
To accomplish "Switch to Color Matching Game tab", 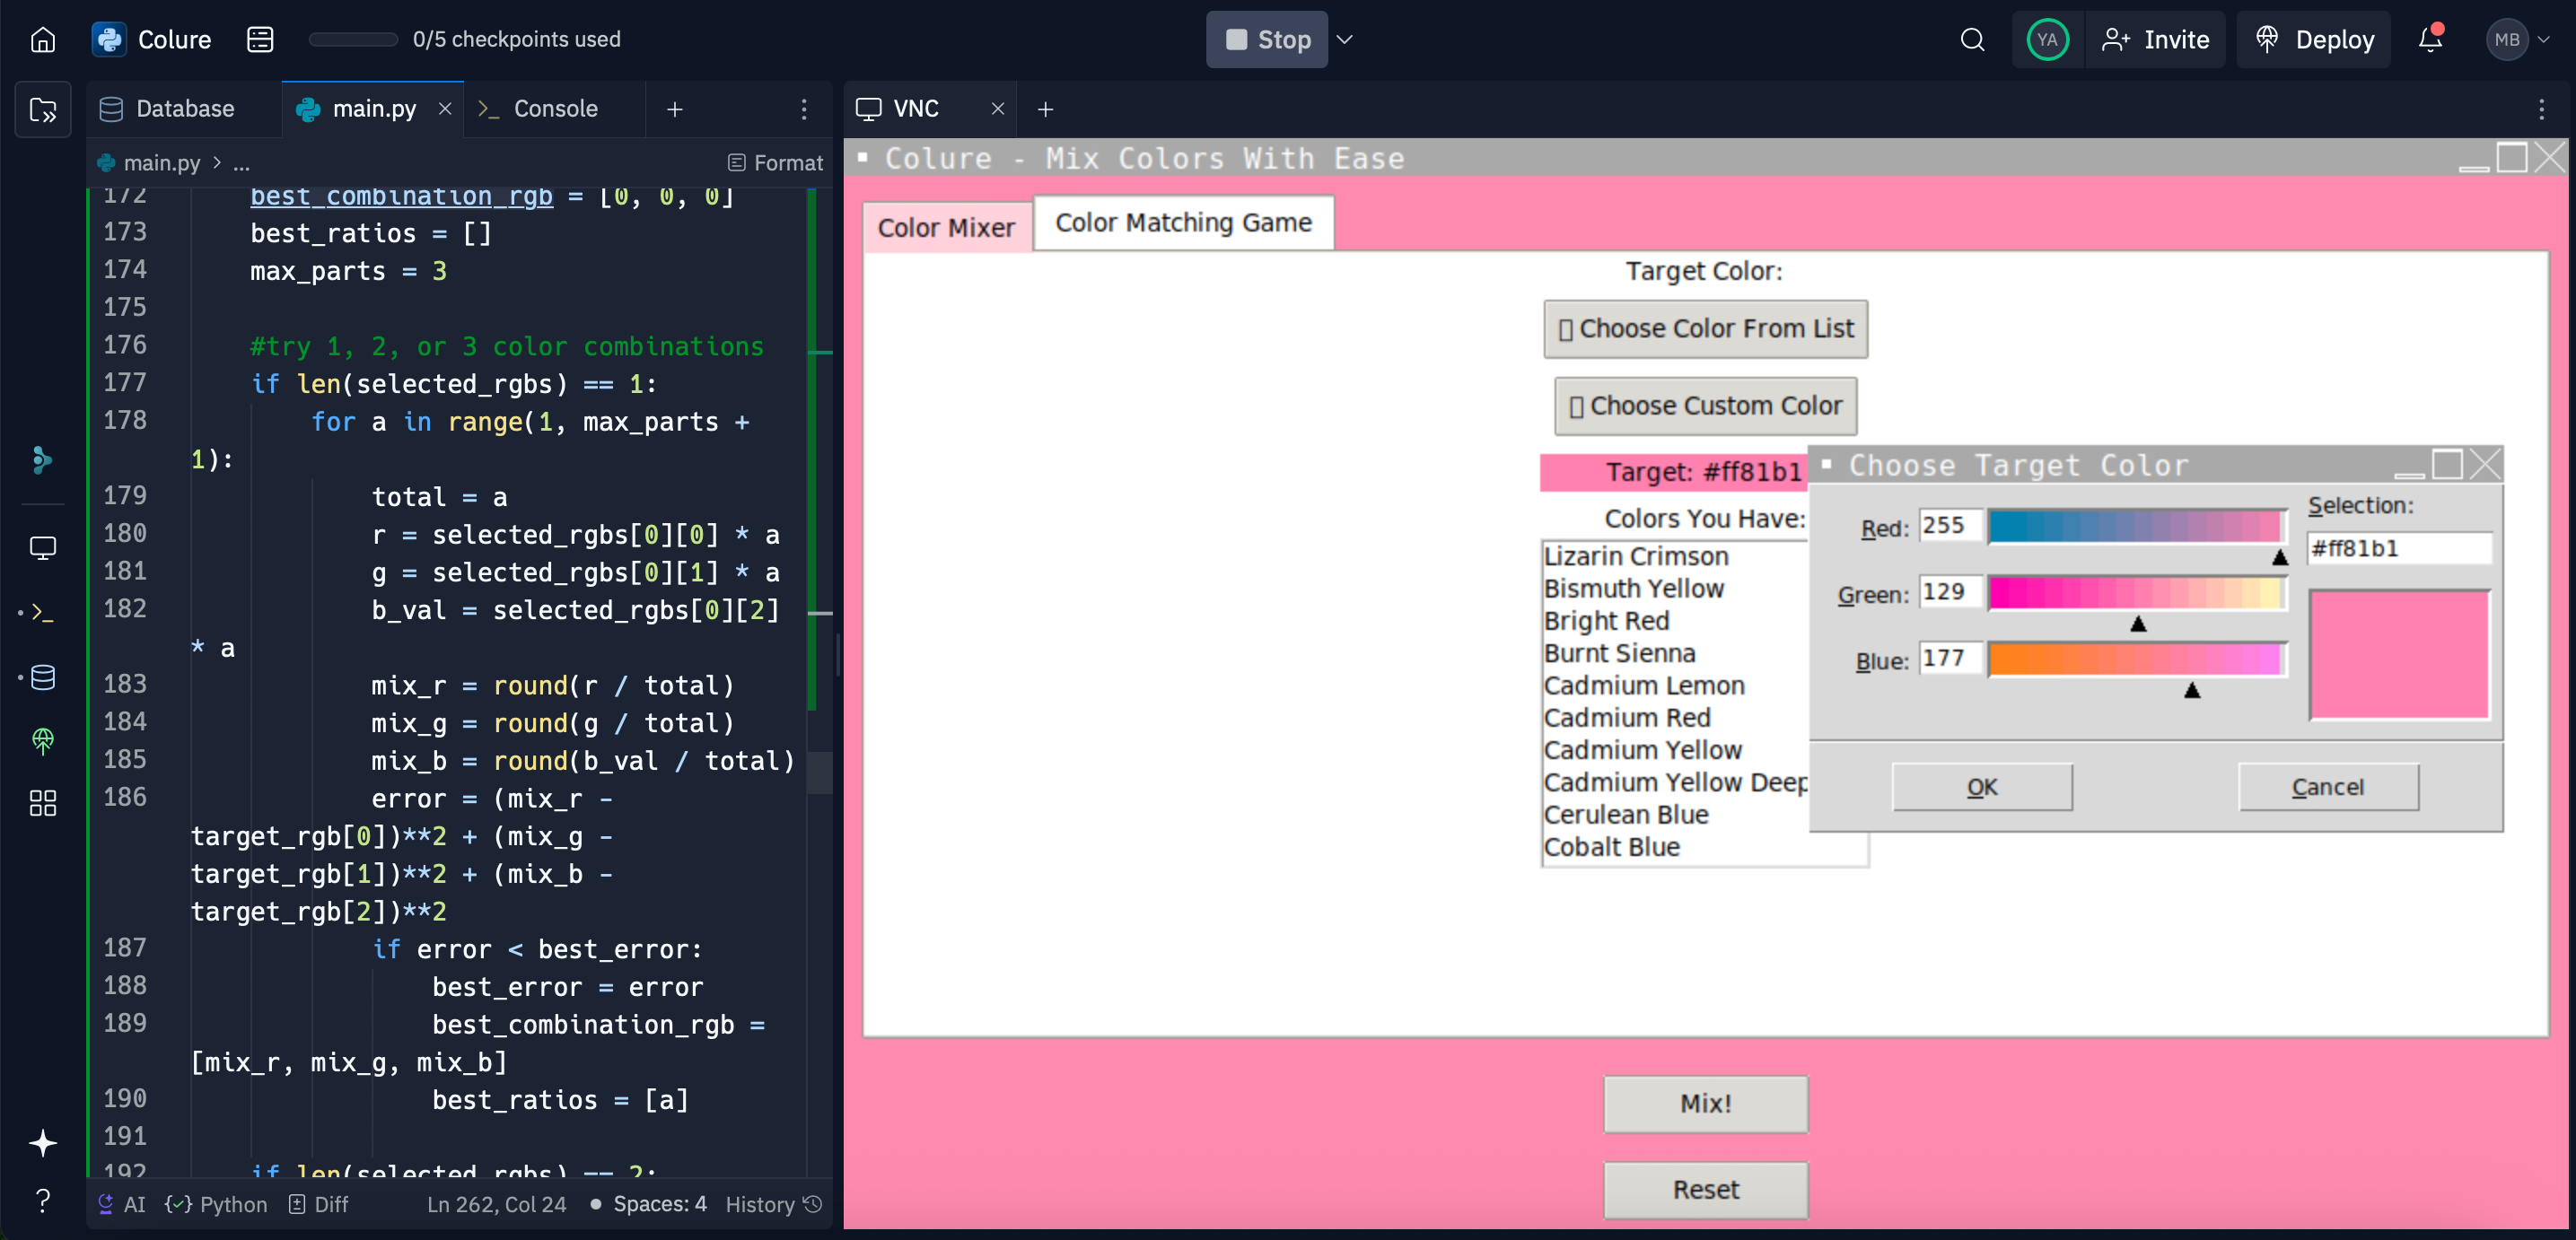I will 1182,222.
